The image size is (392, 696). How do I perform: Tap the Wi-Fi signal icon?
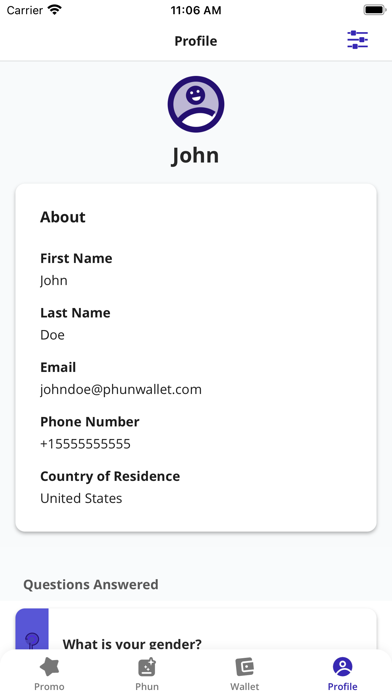pos(55,10)
